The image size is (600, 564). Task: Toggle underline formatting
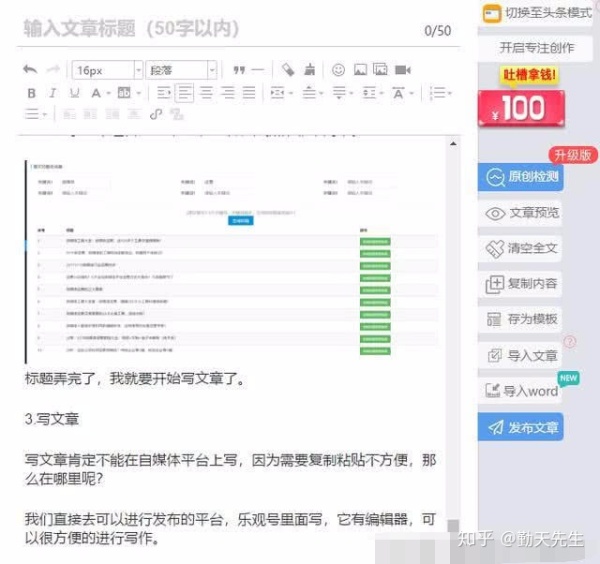pyautogui.click(x=74, y=93)
